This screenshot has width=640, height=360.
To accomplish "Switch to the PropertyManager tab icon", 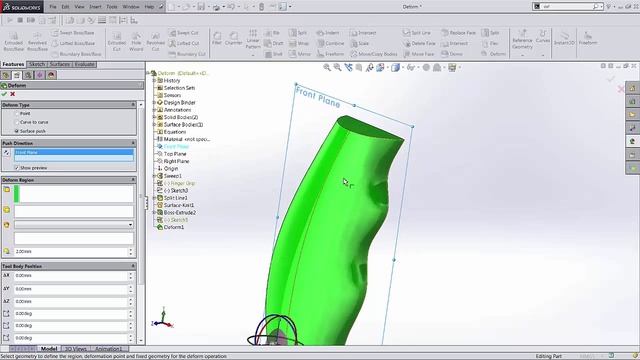I will coord(17,75).
